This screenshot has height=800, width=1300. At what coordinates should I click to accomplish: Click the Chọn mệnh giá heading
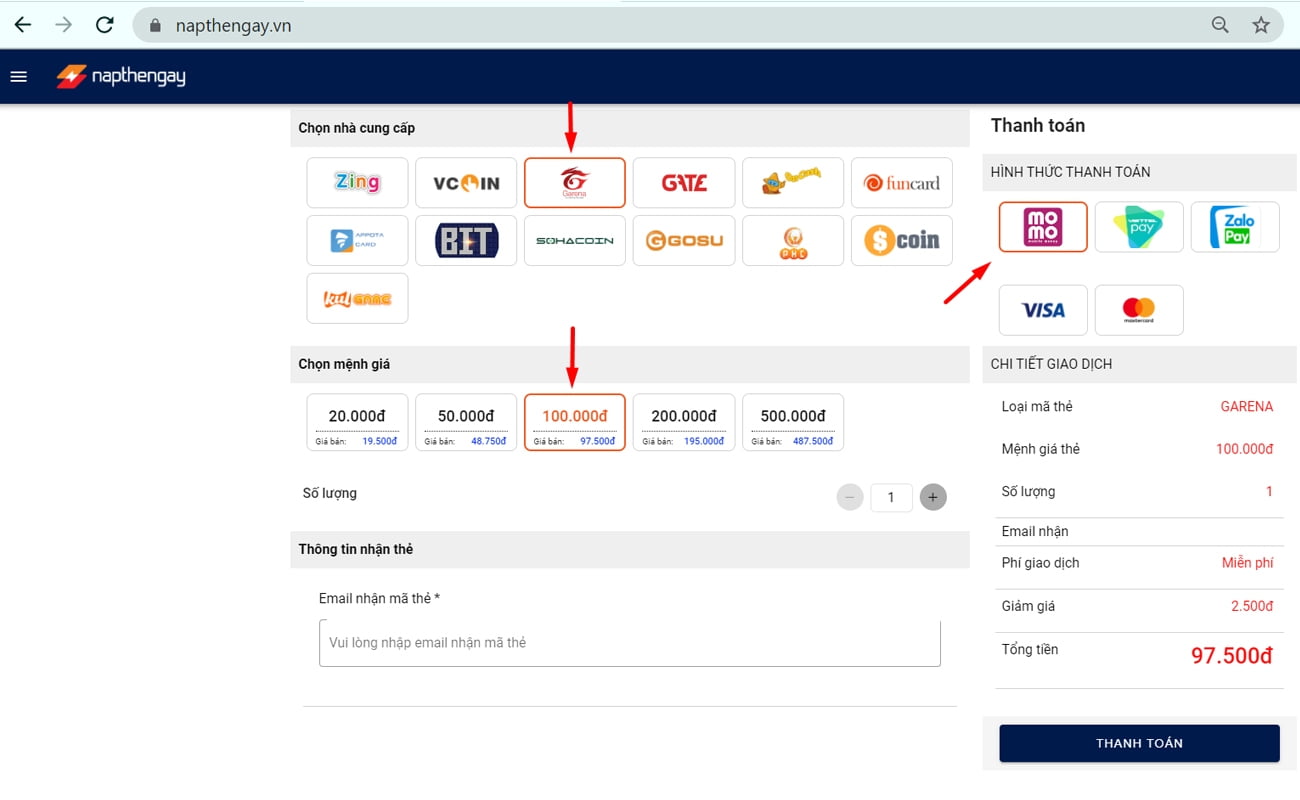click(x=344, y=364)
